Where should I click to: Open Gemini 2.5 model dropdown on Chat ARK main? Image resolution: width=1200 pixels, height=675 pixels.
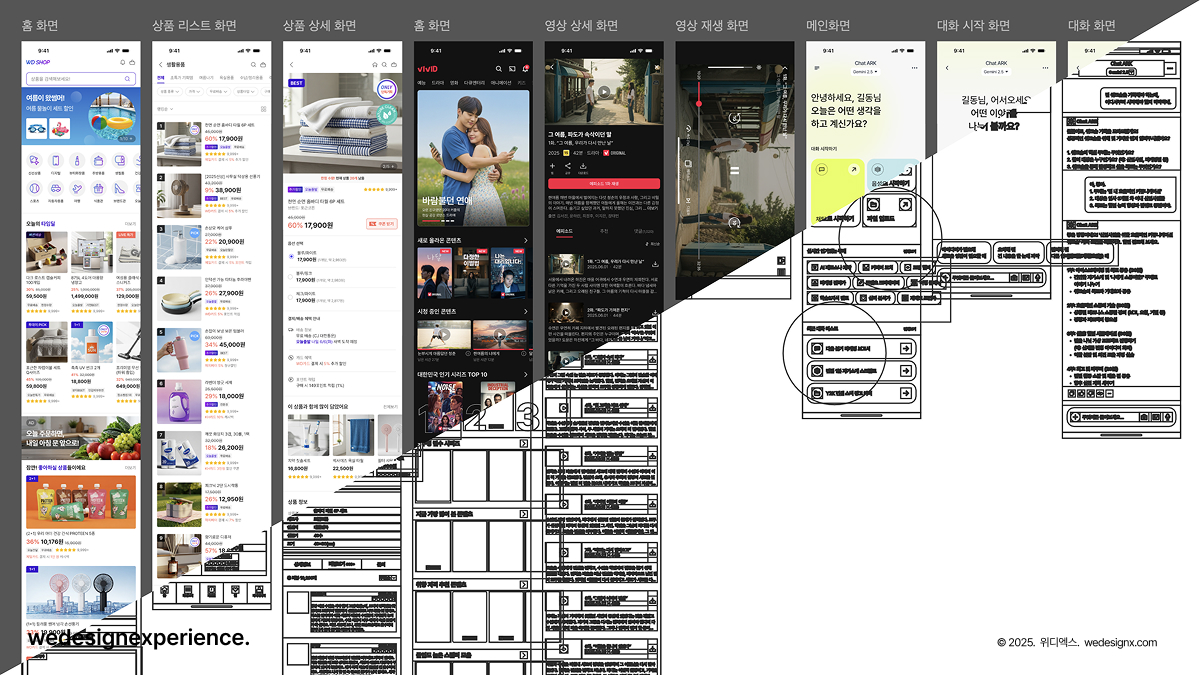[865, 71]
